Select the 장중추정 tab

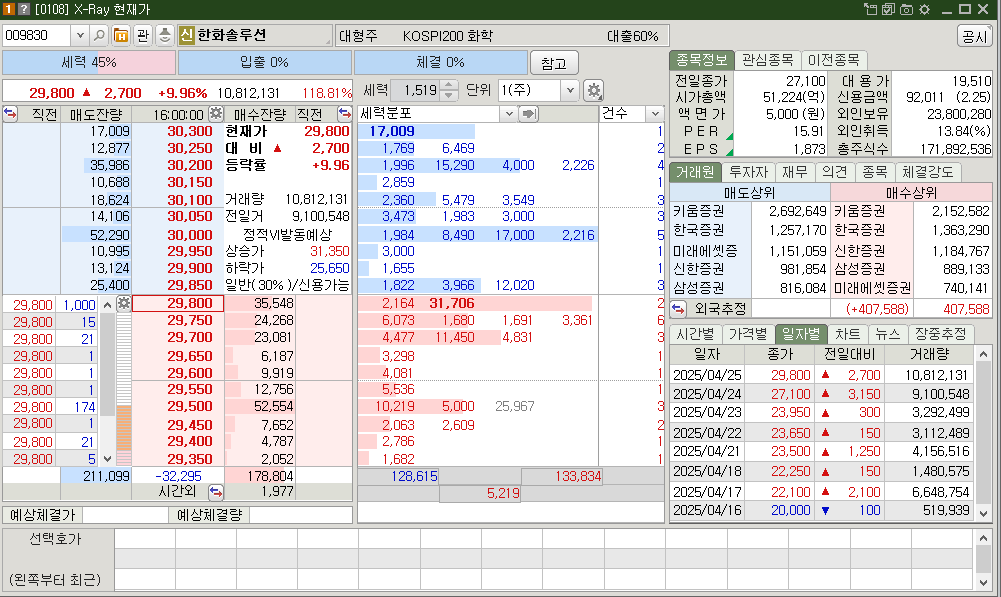coord(940,334)
